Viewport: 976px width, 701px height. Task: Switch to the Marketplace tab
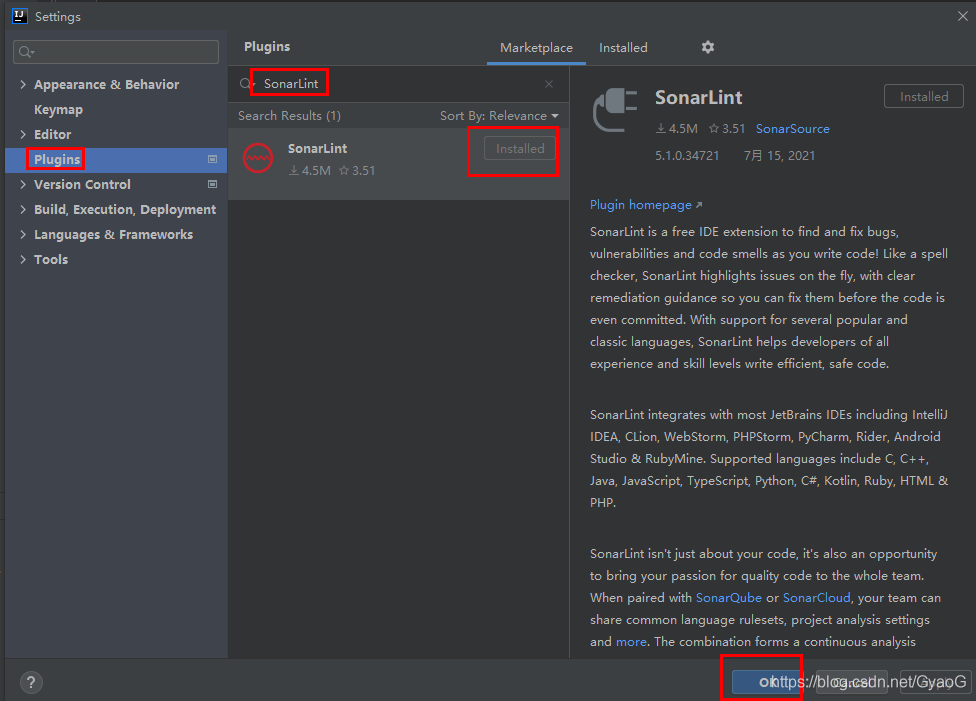[x=536, y=48]
